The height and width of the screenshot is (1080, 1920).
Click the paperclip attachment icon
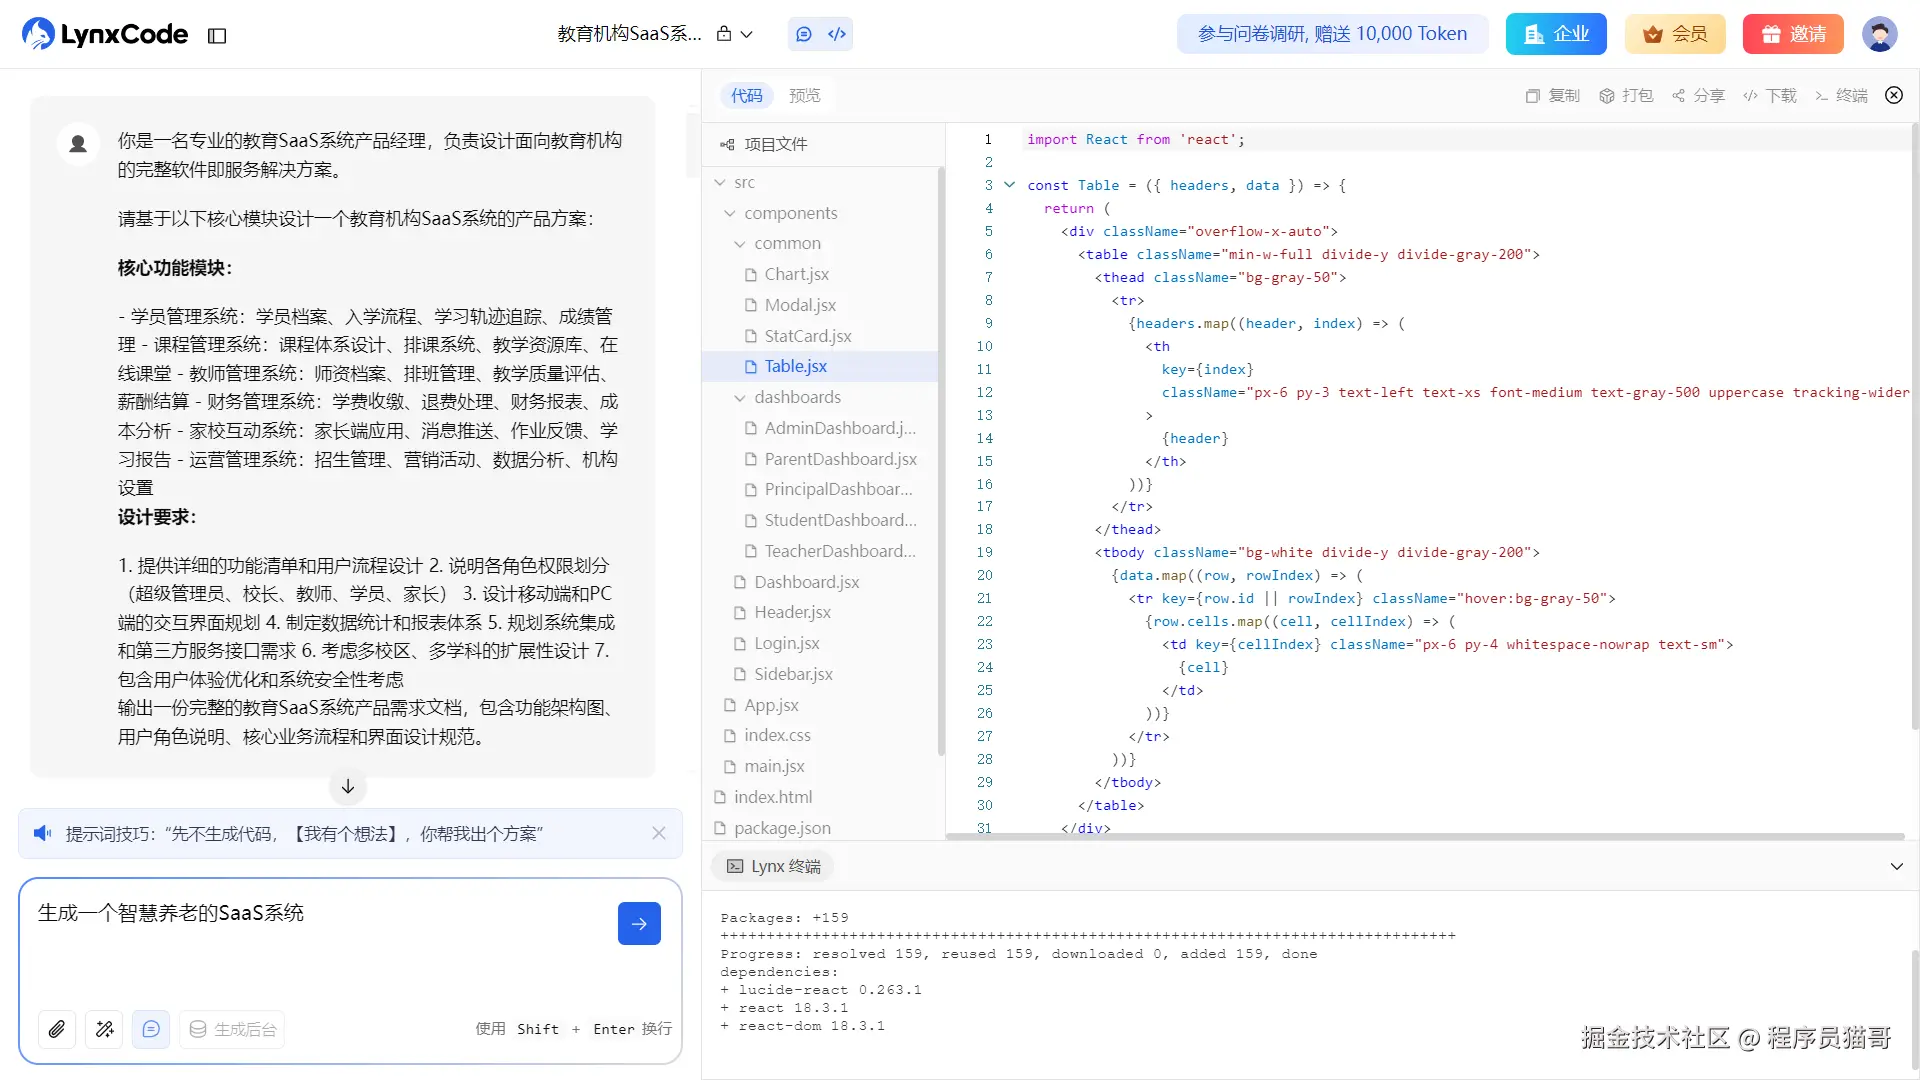[x=57, y=1029]
